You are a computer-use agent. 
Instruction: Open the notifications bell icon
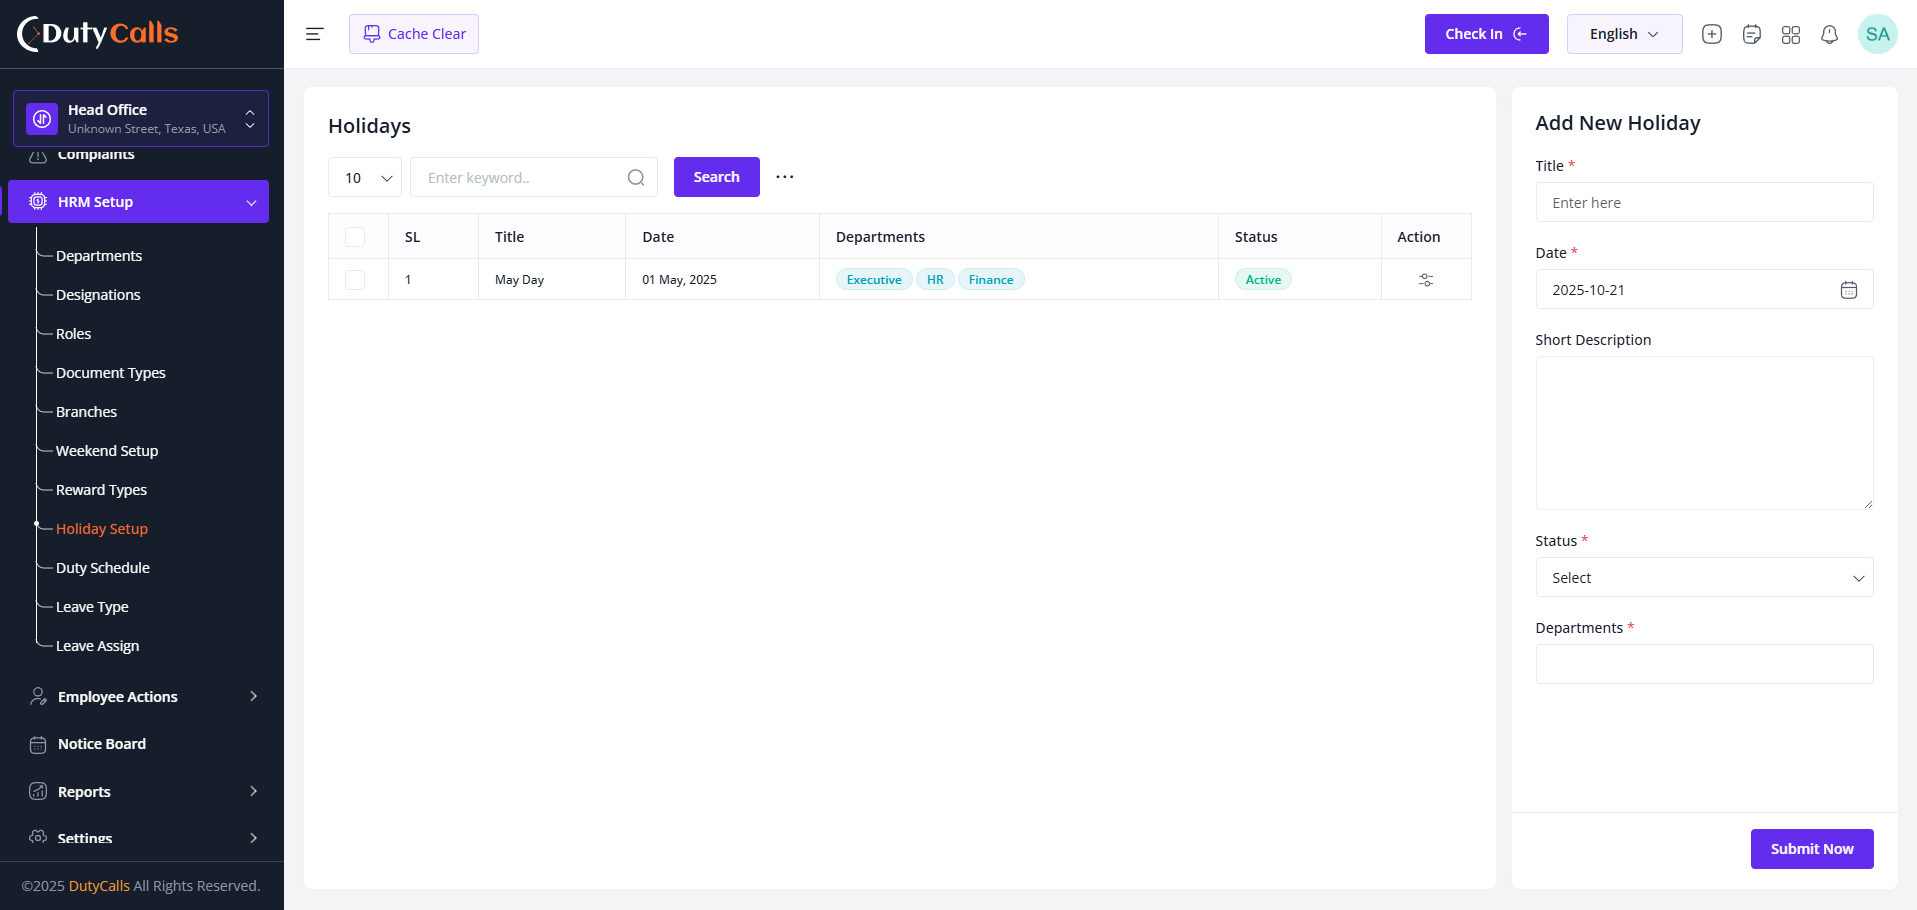click(x=1829, y=34)
